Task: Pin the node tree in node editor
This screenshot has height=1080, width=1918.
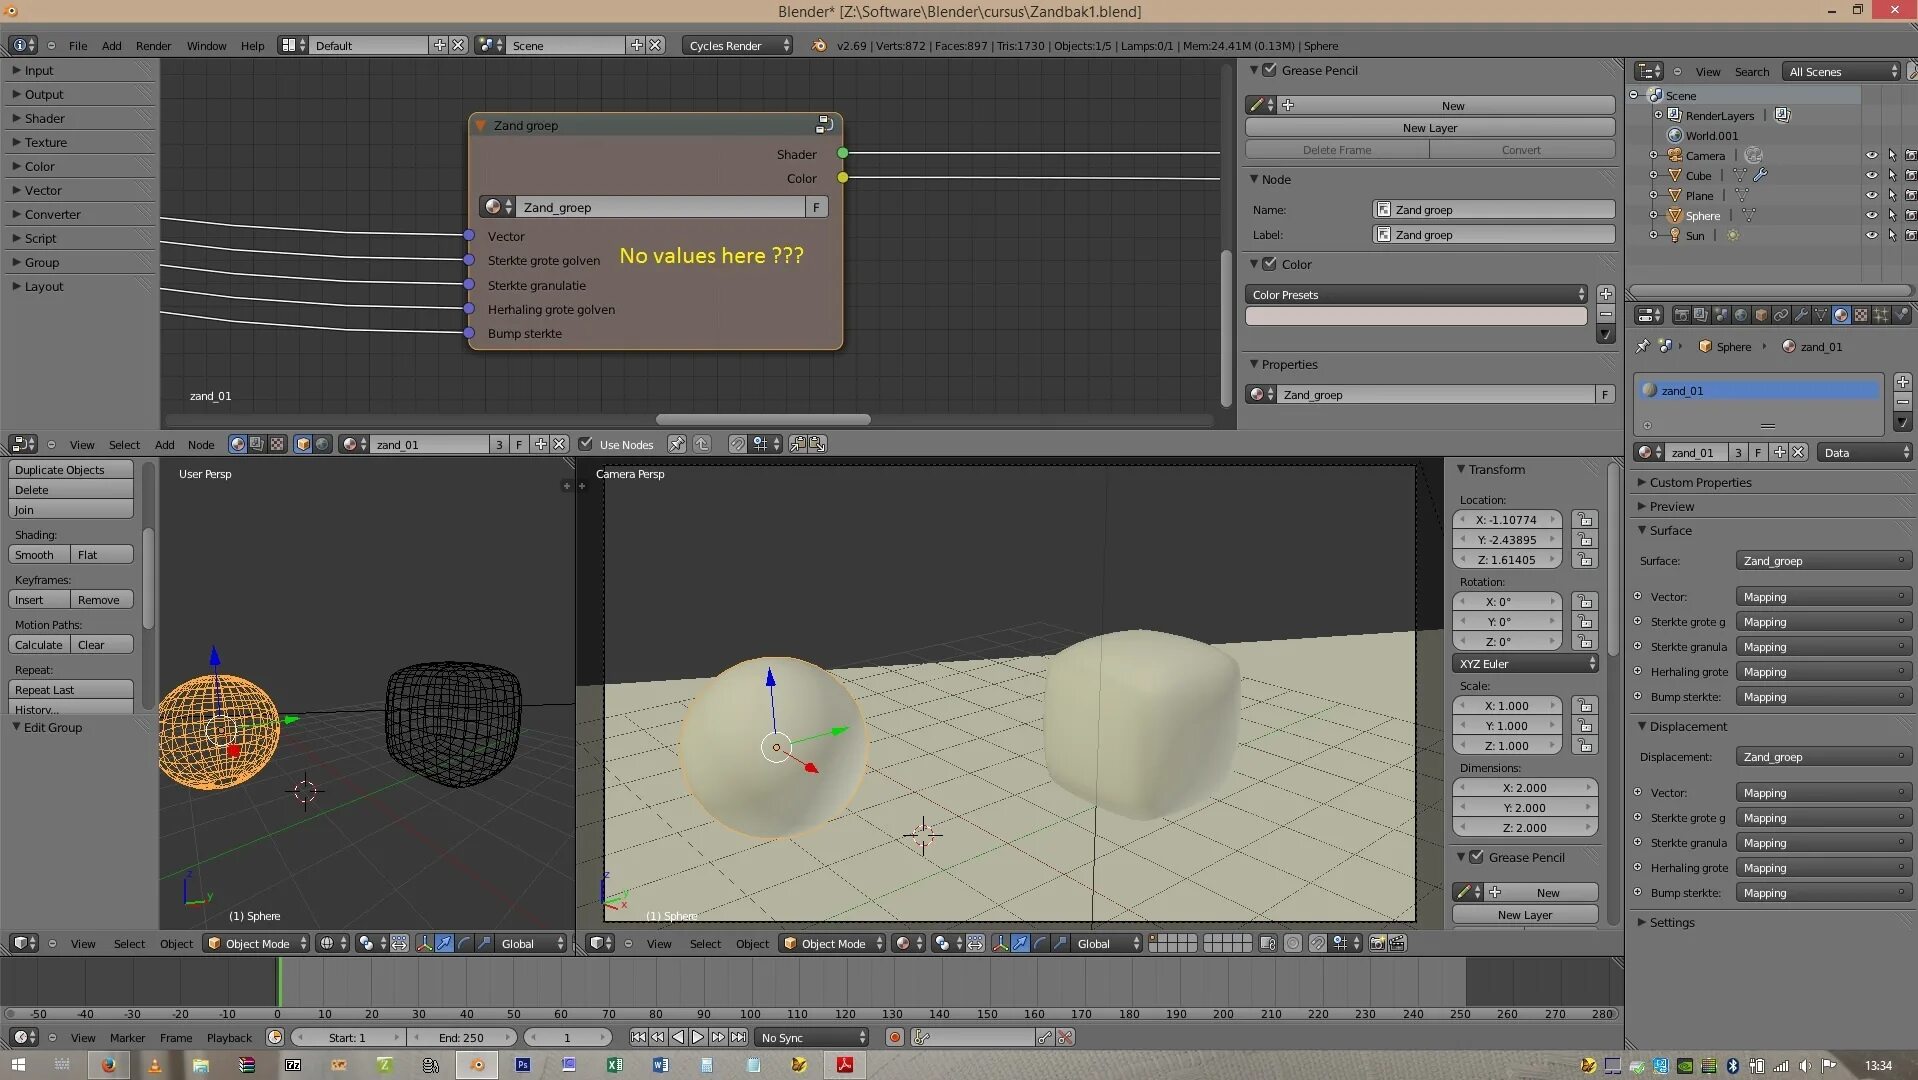Action: (x=677, y=444)
